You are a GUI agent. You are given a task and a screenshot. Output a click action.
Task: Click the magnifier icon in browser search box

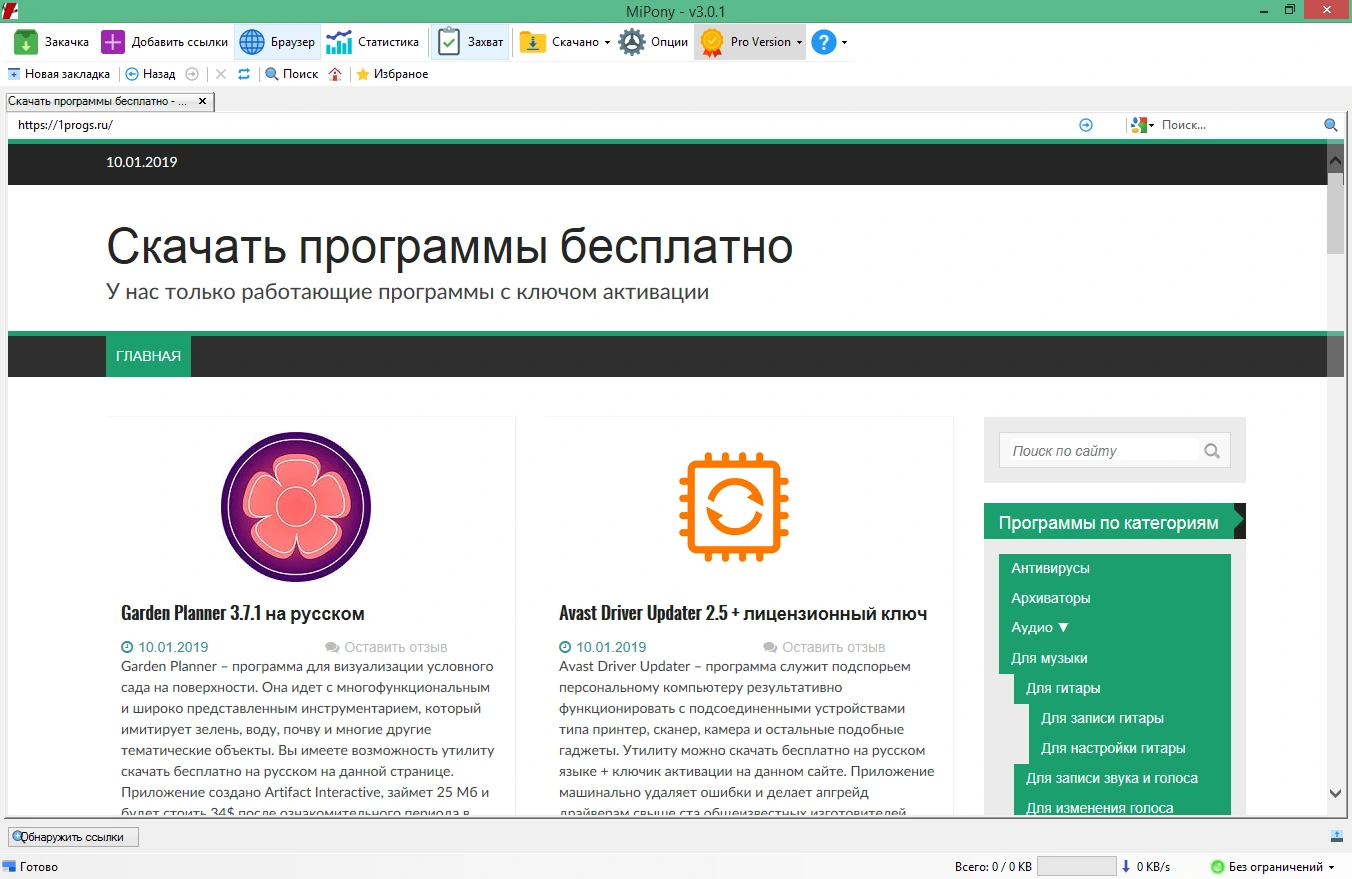point(1331,125)
